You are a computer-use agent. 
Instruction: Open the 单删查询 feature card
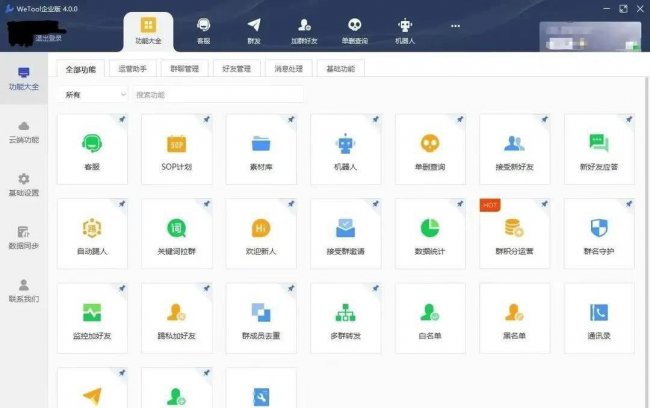pyautogui.click(x=430, y=149)
